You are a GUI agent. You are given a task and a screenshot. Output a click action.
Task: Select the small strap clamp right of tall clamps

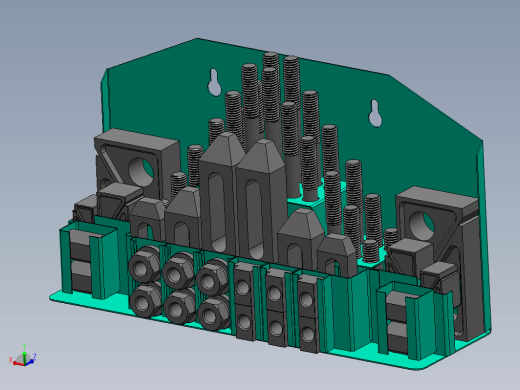[302, 238]
